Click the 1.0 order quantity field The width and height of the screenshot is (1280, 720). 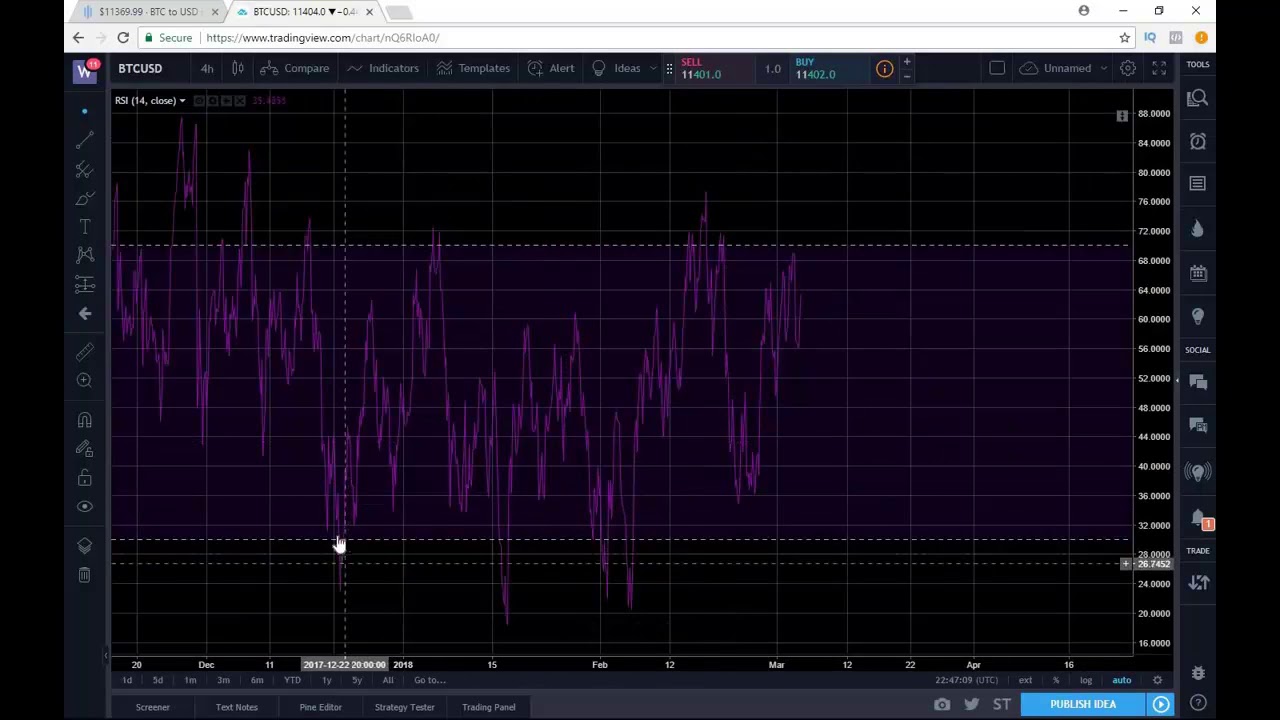[x=773, y=69]
